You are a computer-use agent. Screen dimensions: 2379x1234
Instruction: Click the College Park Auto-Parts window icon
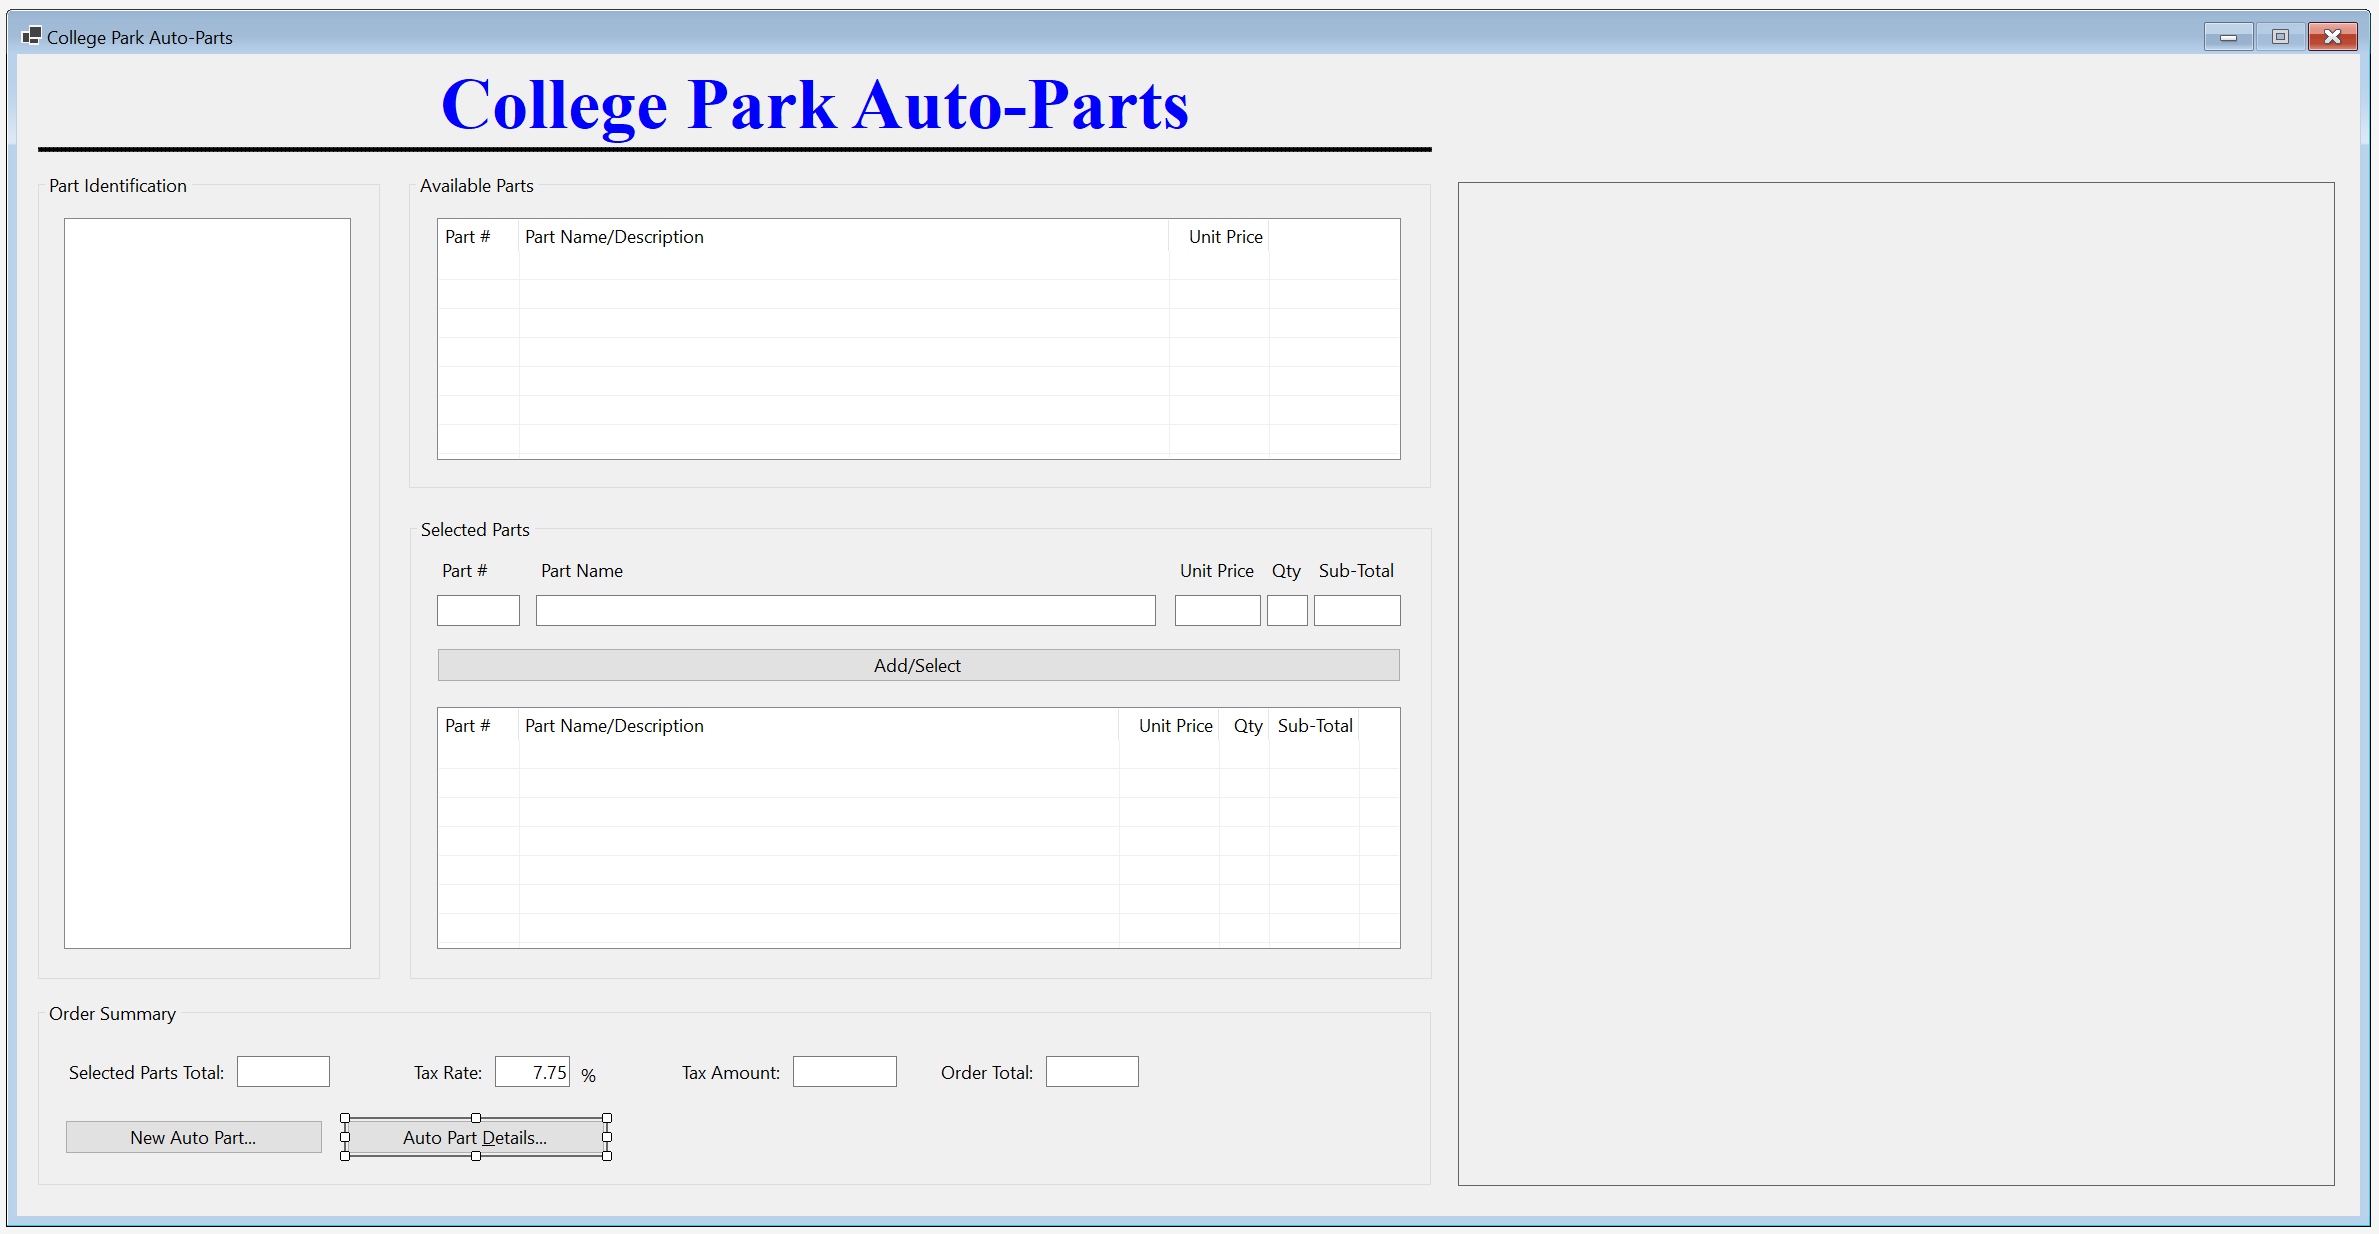coord(32,37)
